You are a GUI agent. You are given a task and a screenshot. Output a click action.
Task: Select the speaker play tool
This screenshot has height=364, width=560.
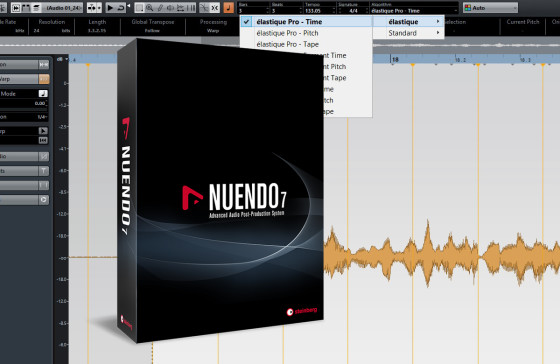coord(170,8)
